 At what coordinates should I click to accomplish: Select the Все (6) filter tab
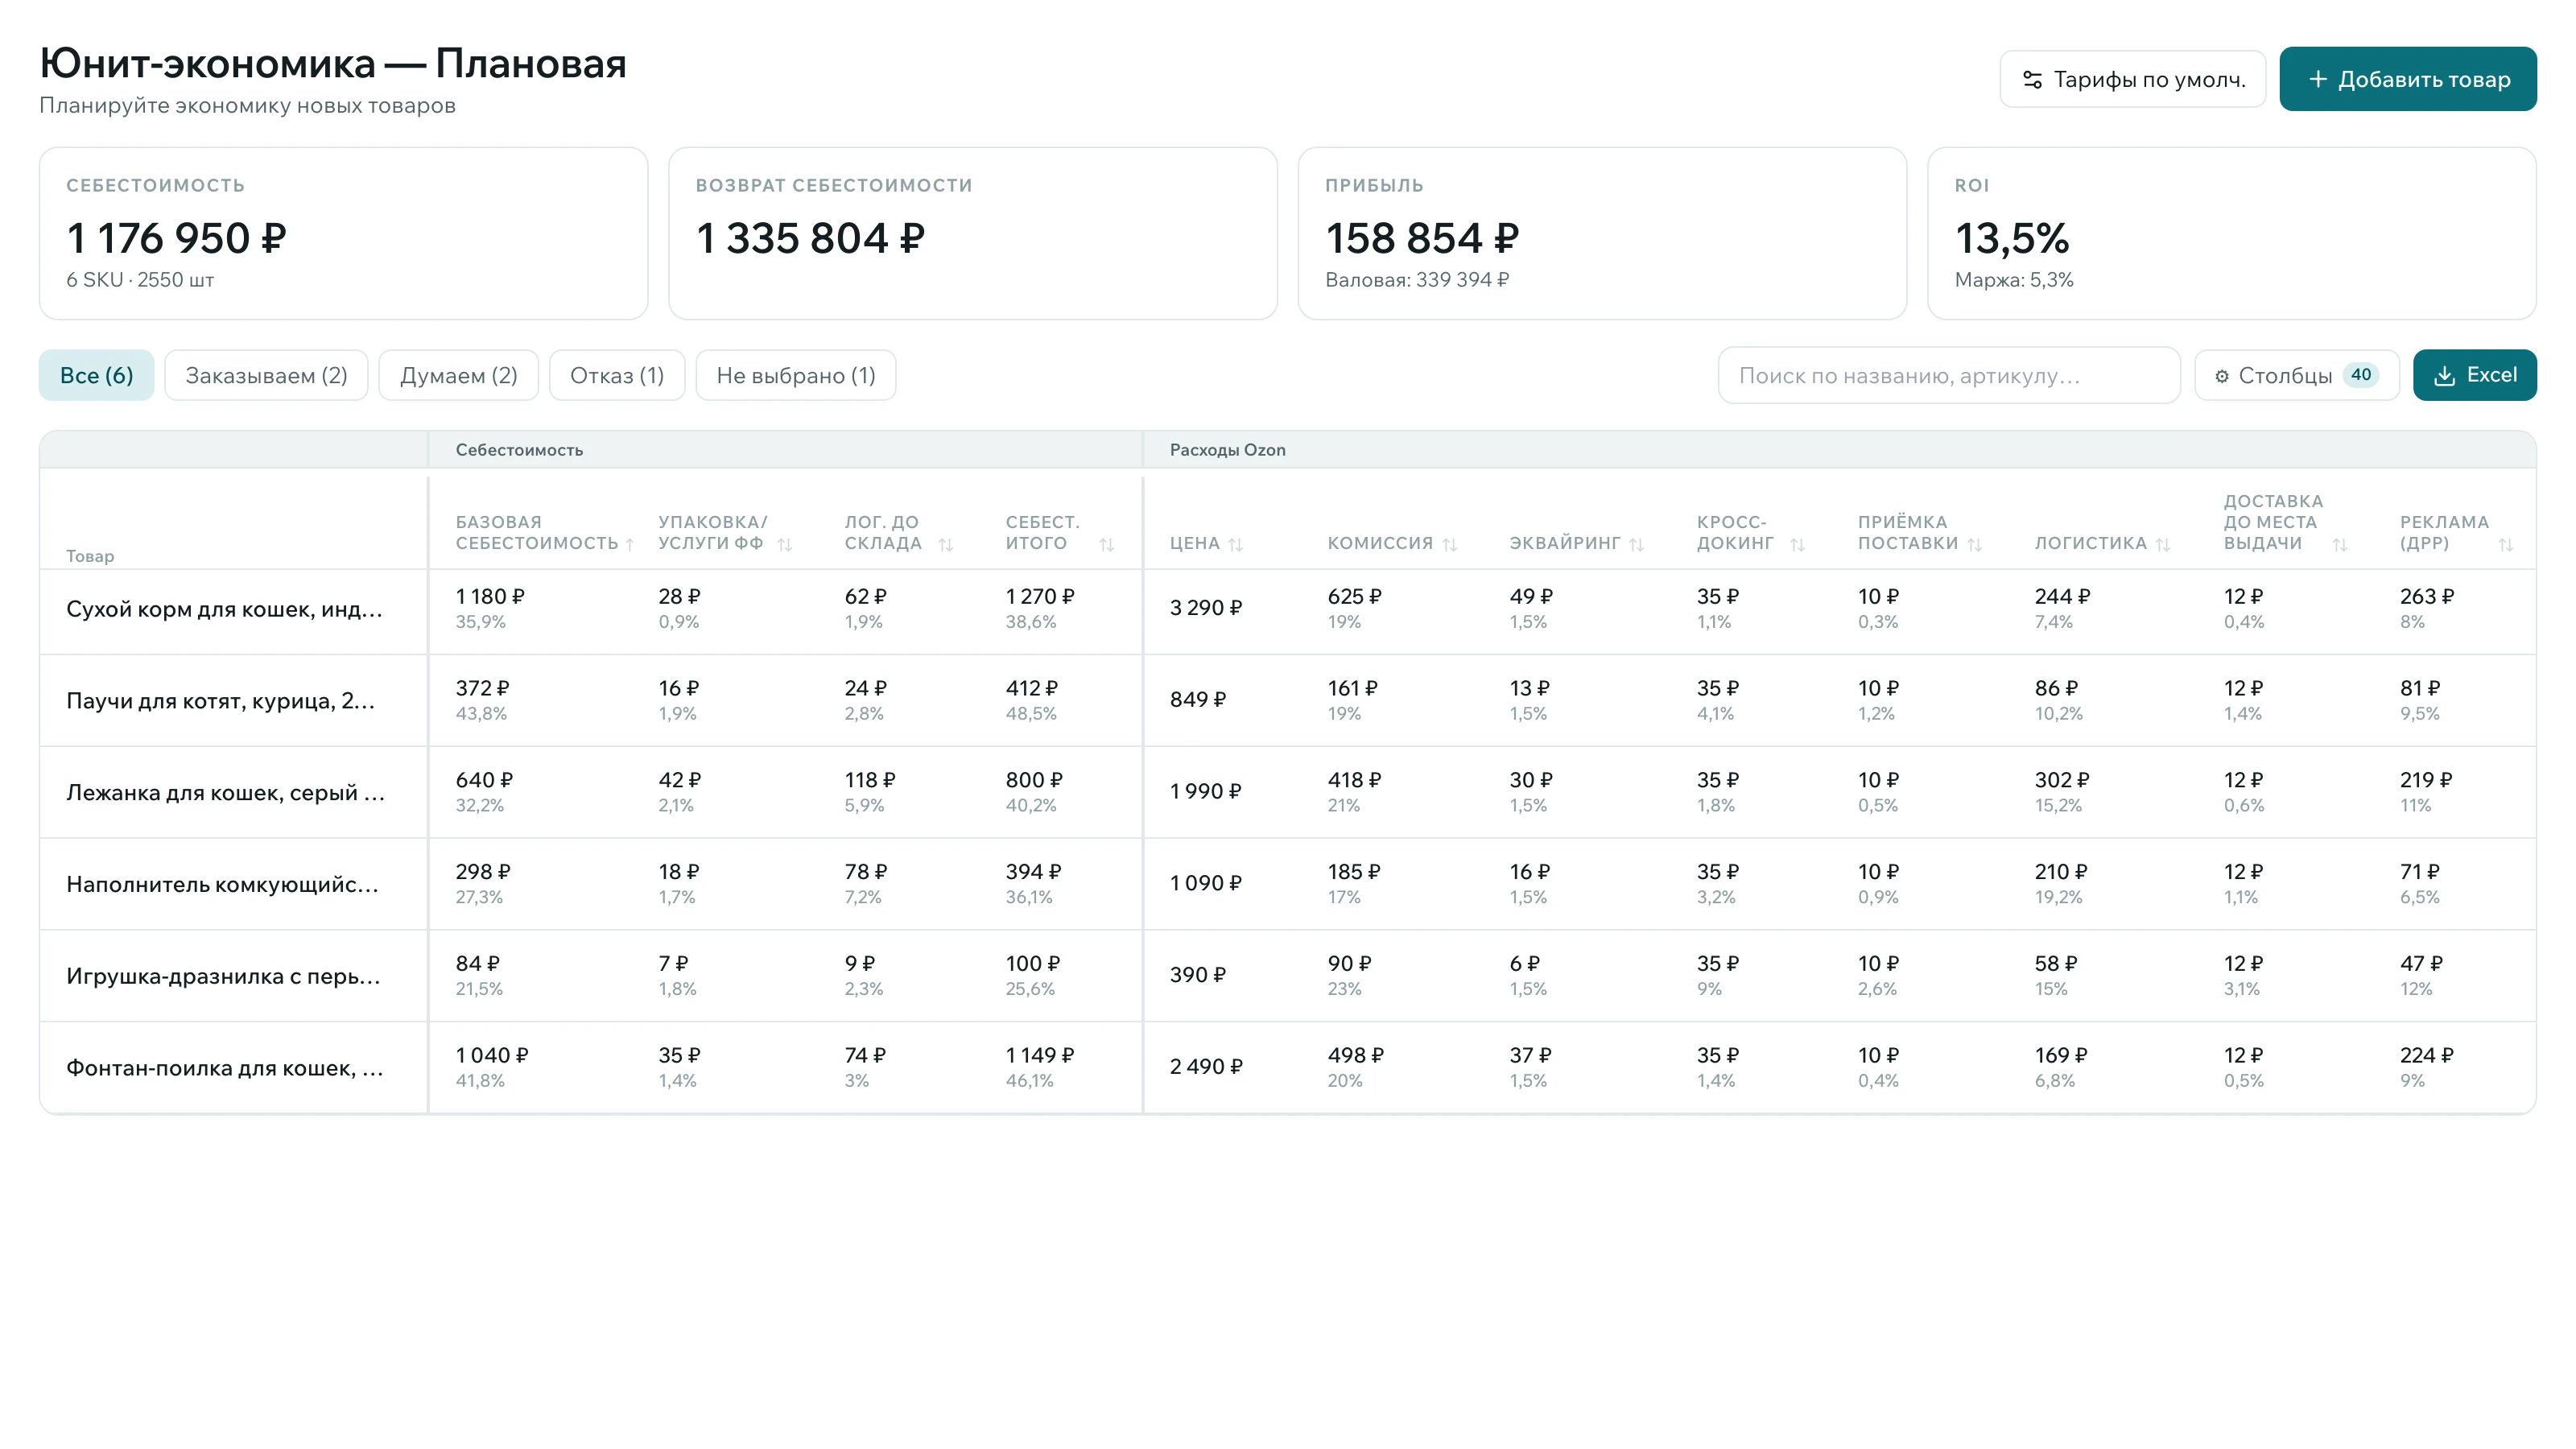97,375
